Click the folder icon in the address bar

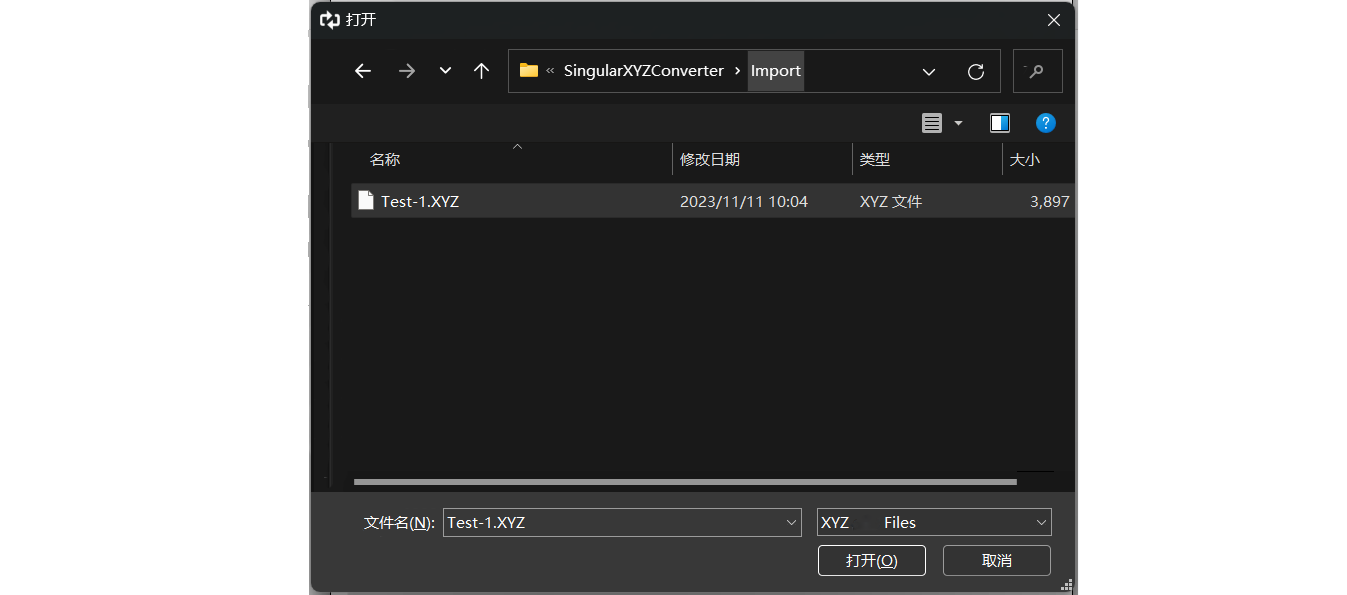pyautogui.click(x=529, y=71)
